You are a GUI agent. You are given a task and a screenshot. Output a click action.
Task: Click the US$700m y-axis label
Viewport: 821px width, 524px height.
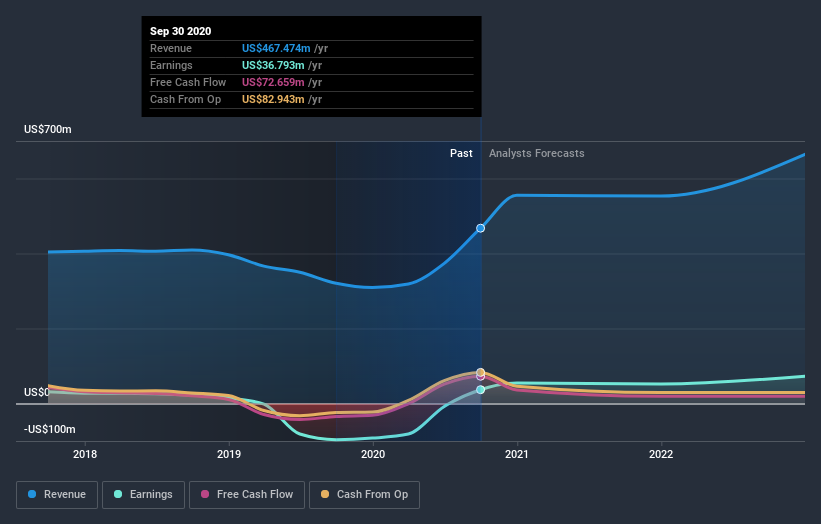tap(48, 129)
